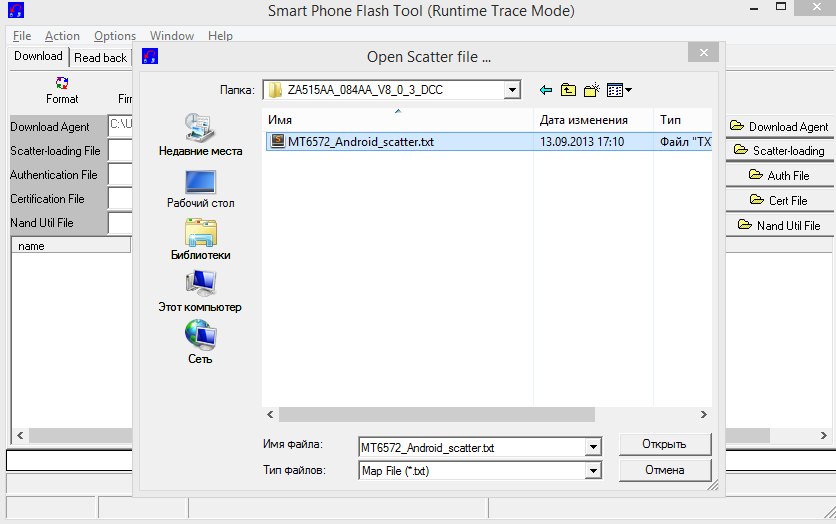Click the Flash Tool icon in the dialog title
Screen dimensions: 836x524
150,57
